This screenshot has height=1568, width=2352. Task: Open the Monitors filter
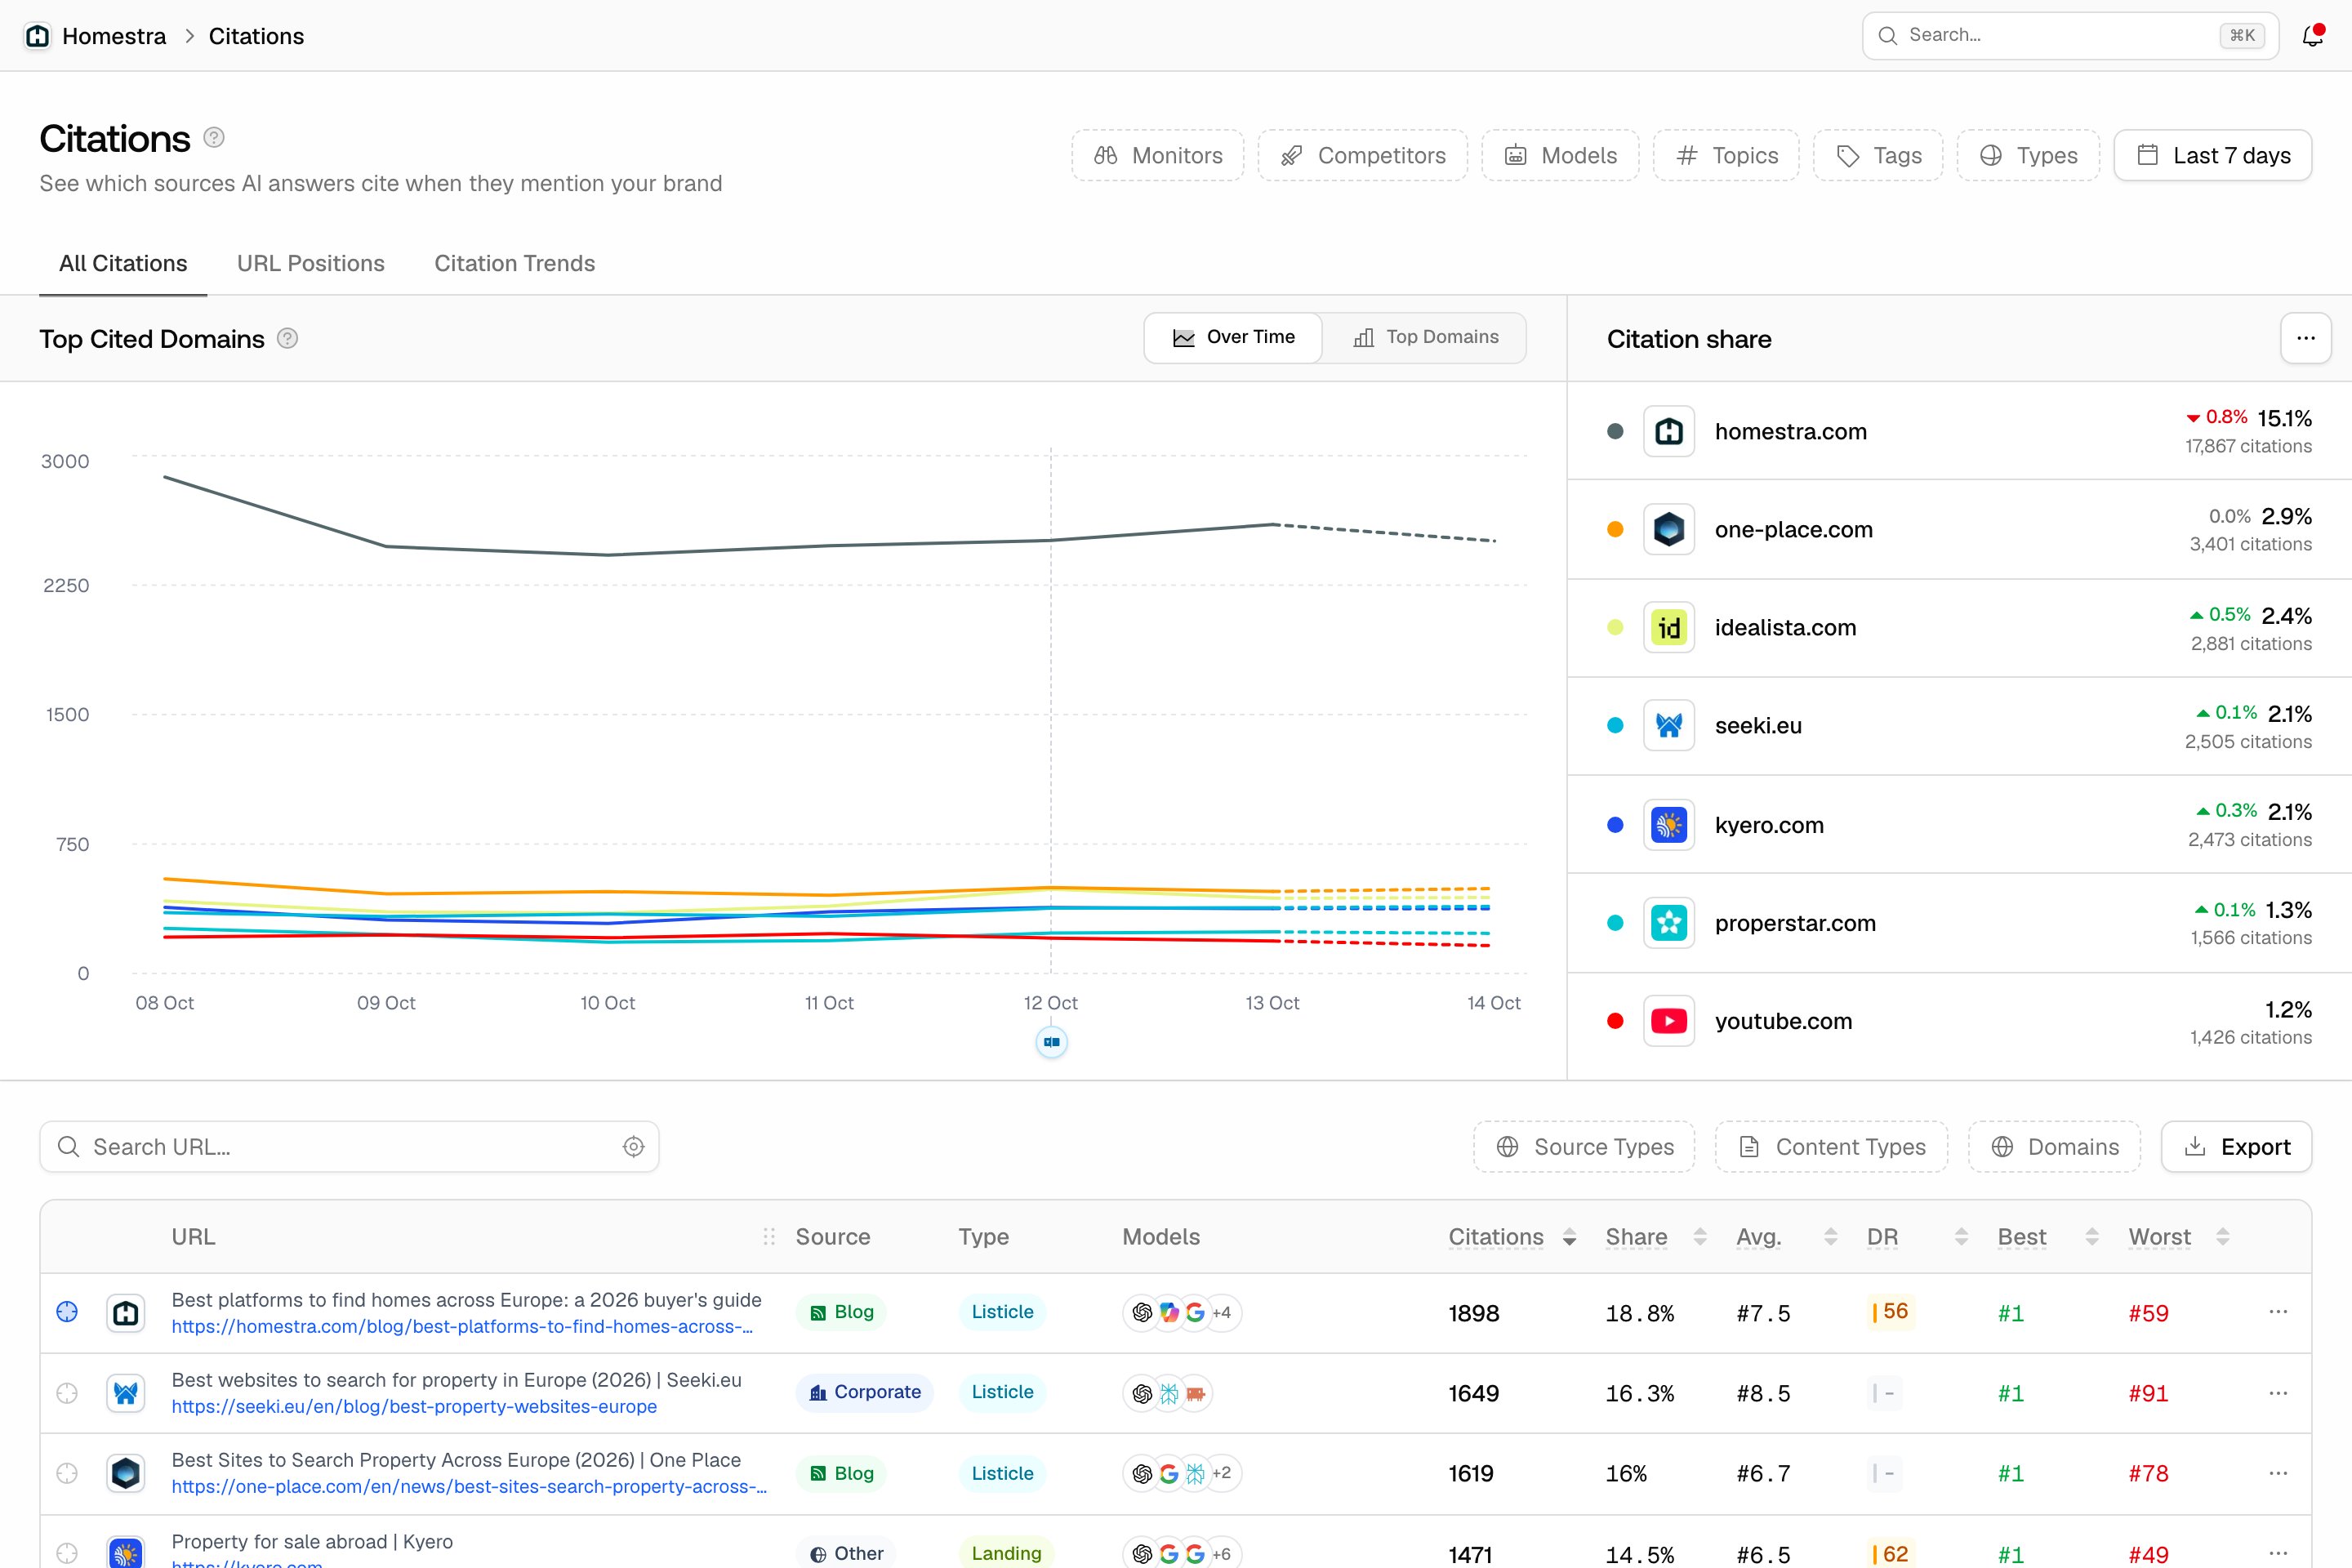click(x=1158, y=155)
